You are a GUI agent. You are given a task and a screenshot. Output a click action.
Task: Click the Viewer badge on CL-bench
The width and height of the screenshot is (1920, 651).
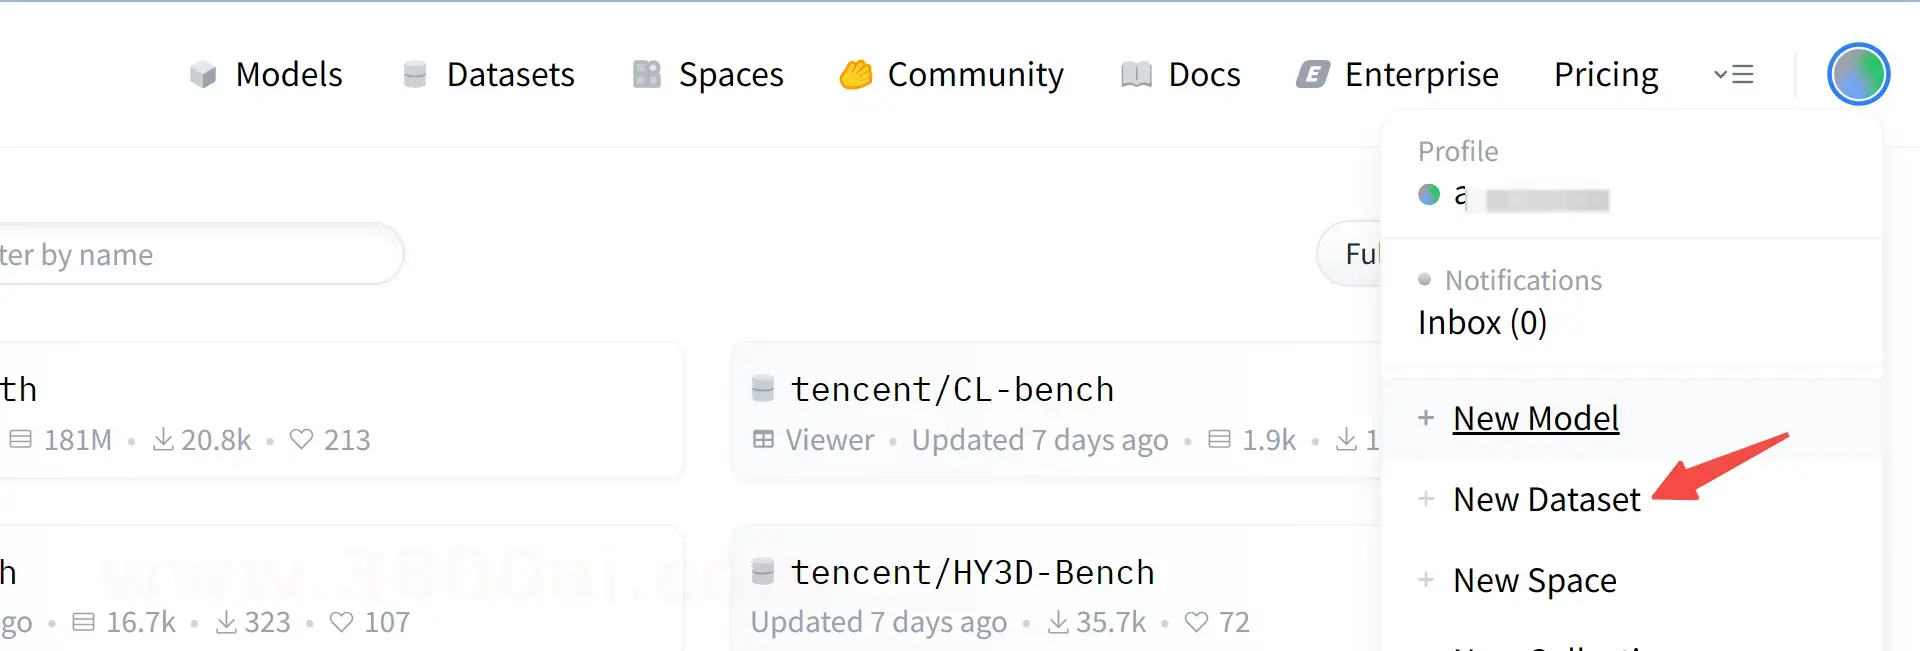coord(813,440)
